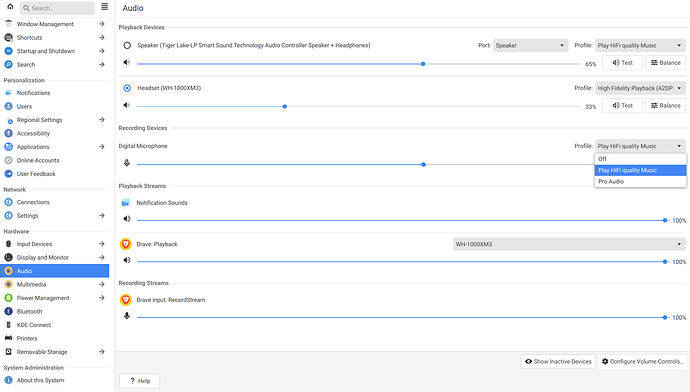
Task: Open Search settings category
Action: click(55, 65)
